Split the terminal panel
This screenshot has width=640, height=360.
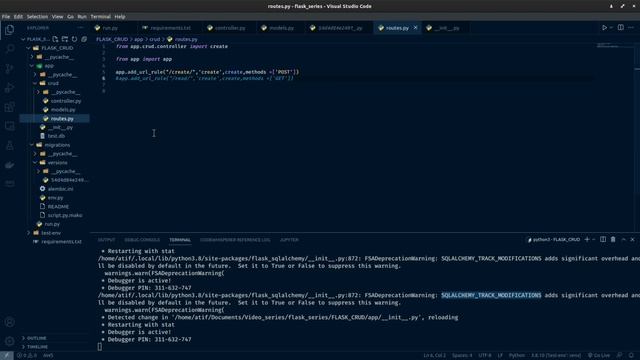tap(603, 240)
